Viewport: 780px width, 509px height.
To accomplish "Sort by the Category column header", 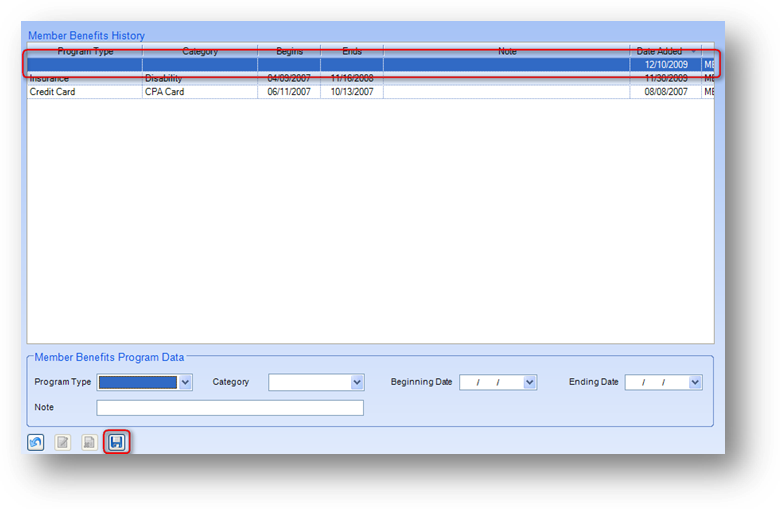I will [x=200, y=51].
